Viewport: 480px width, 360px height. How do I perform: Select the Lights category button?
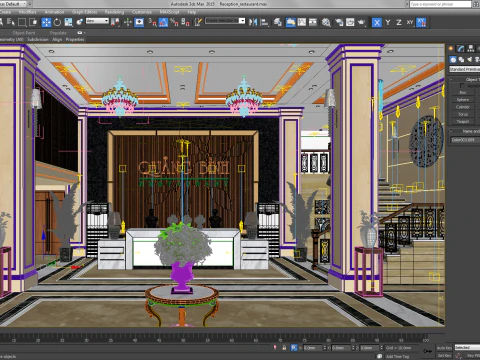pos(470,59)
